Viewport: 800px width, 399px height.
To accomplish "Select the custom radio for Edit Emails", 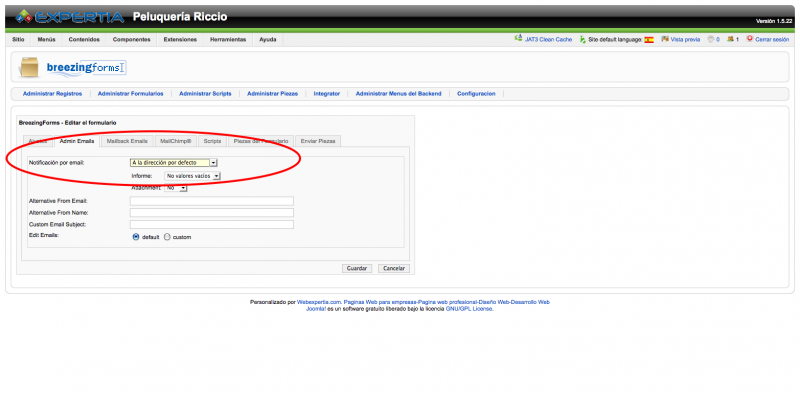I will (167, 237).
